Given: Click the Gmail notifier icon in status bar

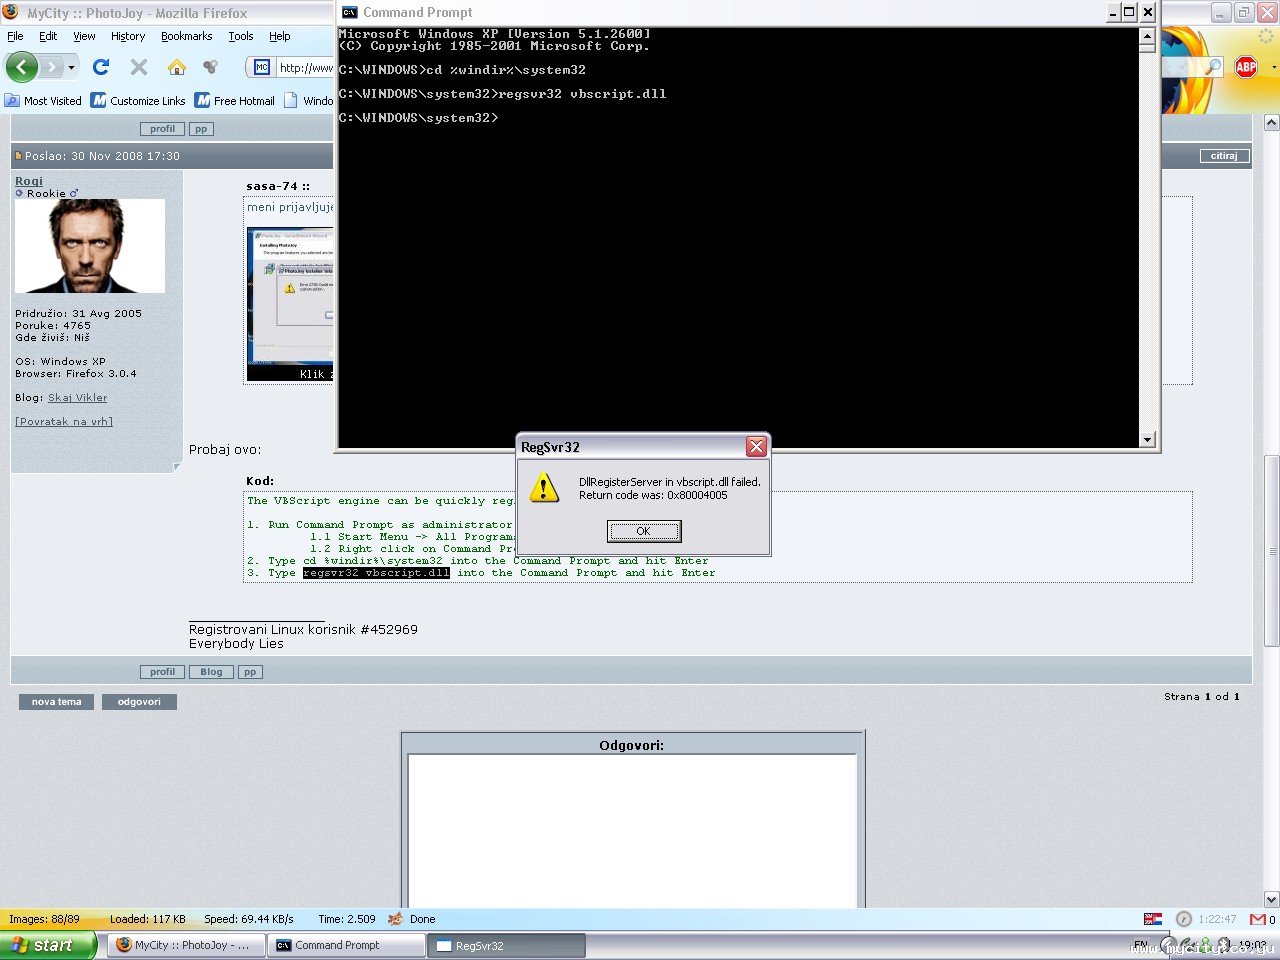Looking at the screenshot, I should coord(1258,919).
